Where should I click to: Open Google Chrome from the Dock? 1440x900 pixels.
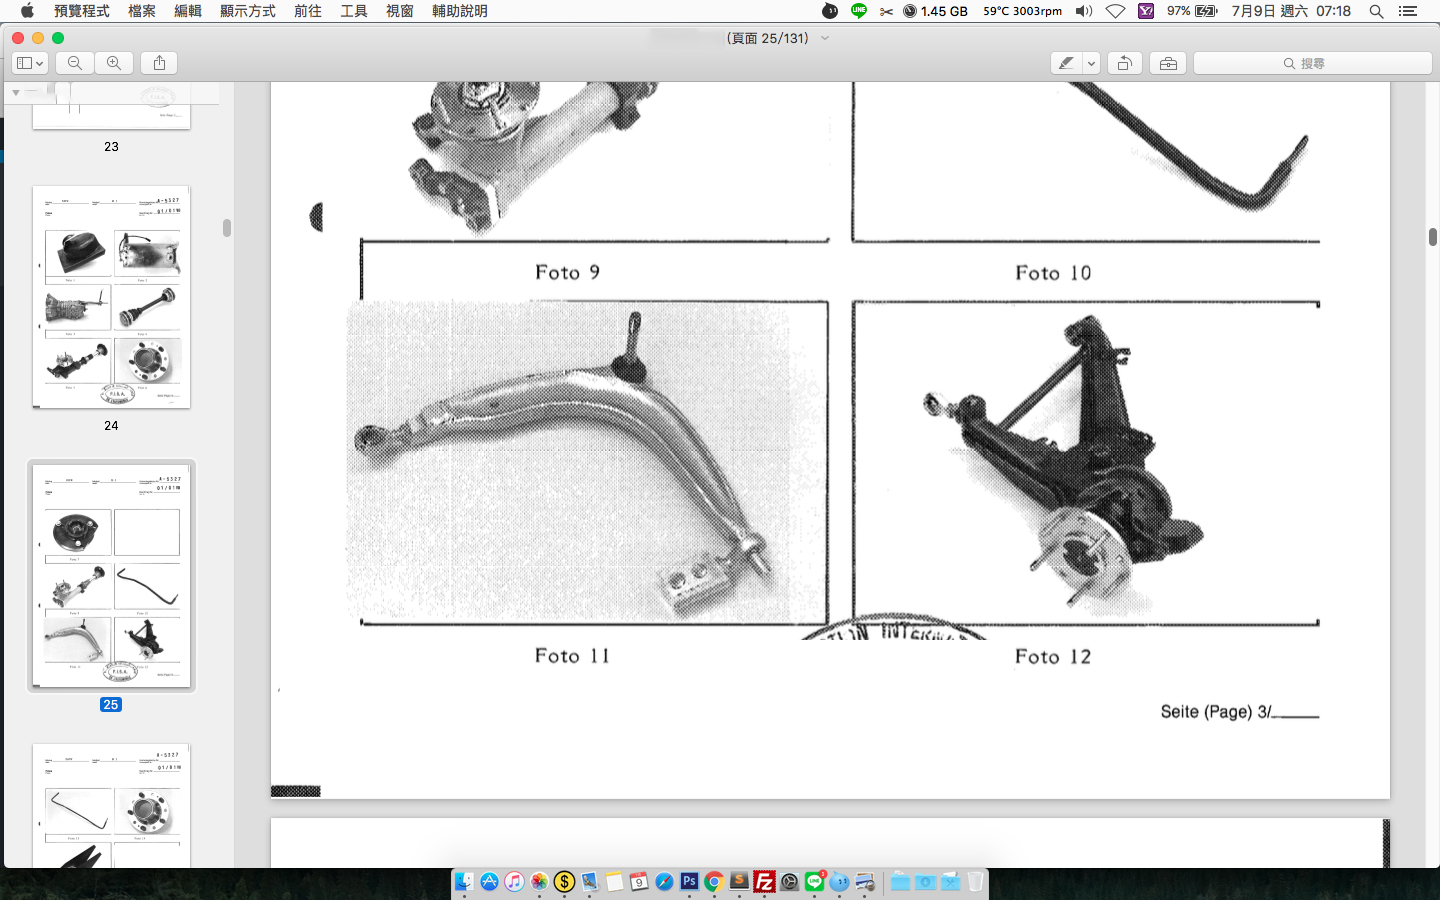pyautogui.click(x=714, y=881)
